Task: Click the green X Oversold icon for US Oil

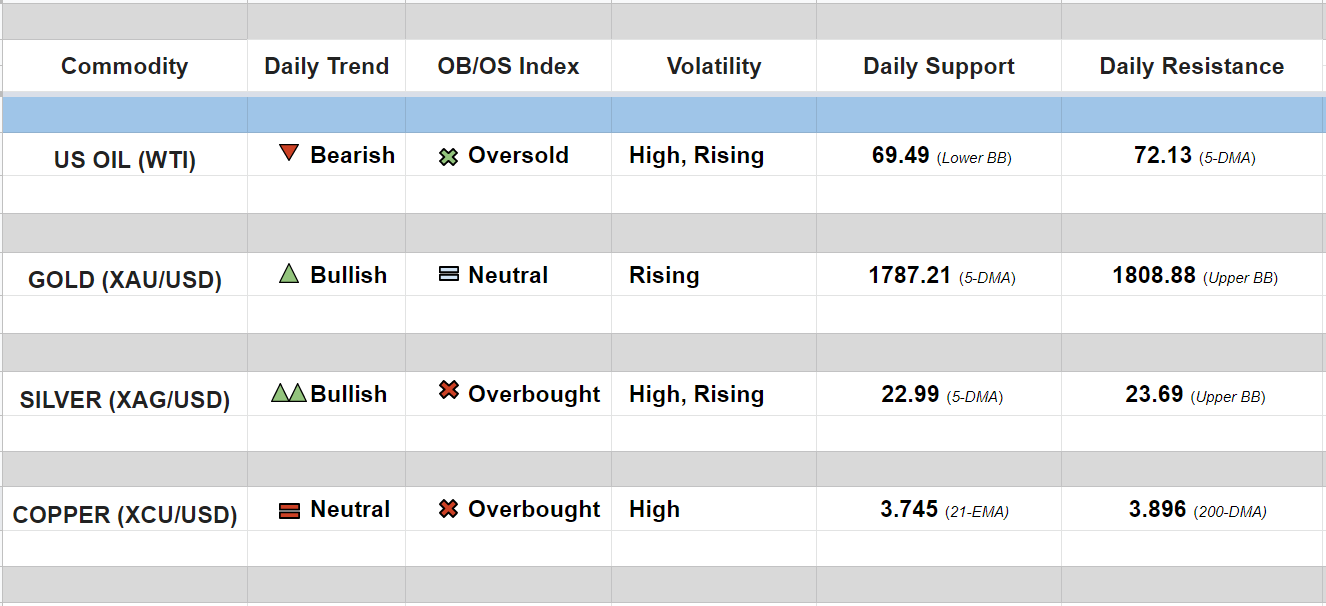Action: 449,157
